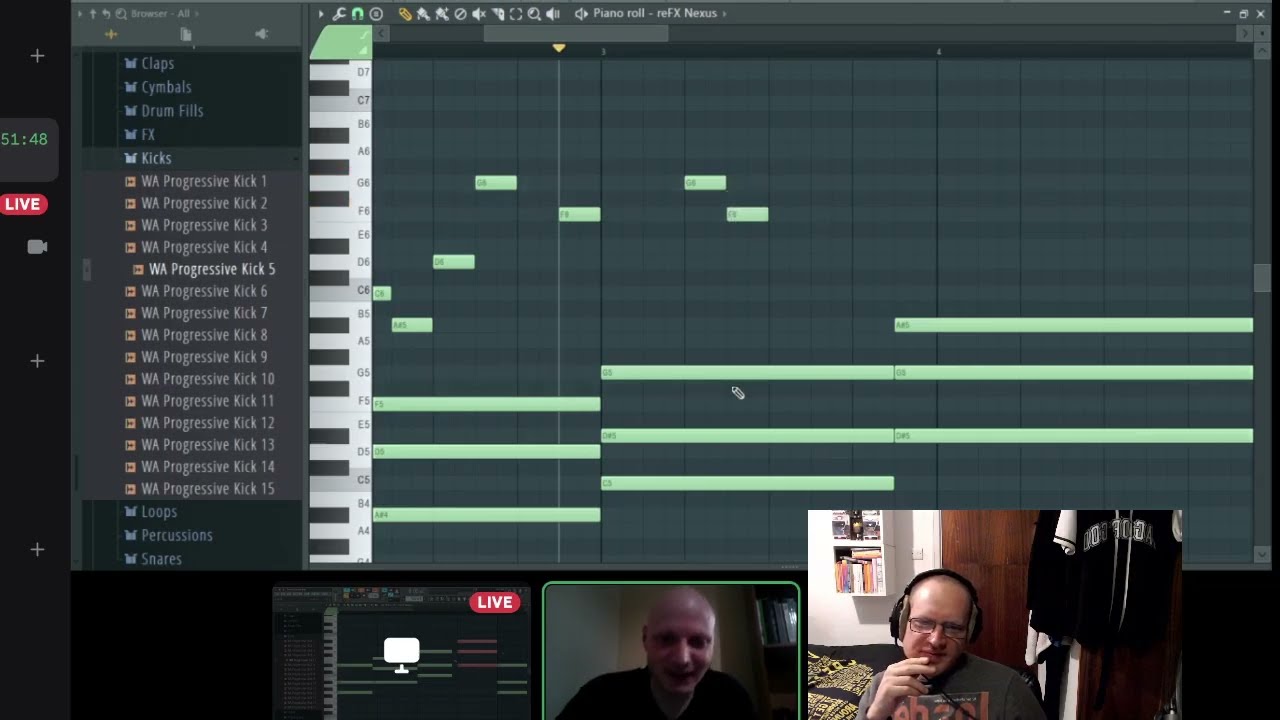The image size is (1280, 720).
Task: Open the LIVE screen-share thumbnail
Action: coord(402,653)
